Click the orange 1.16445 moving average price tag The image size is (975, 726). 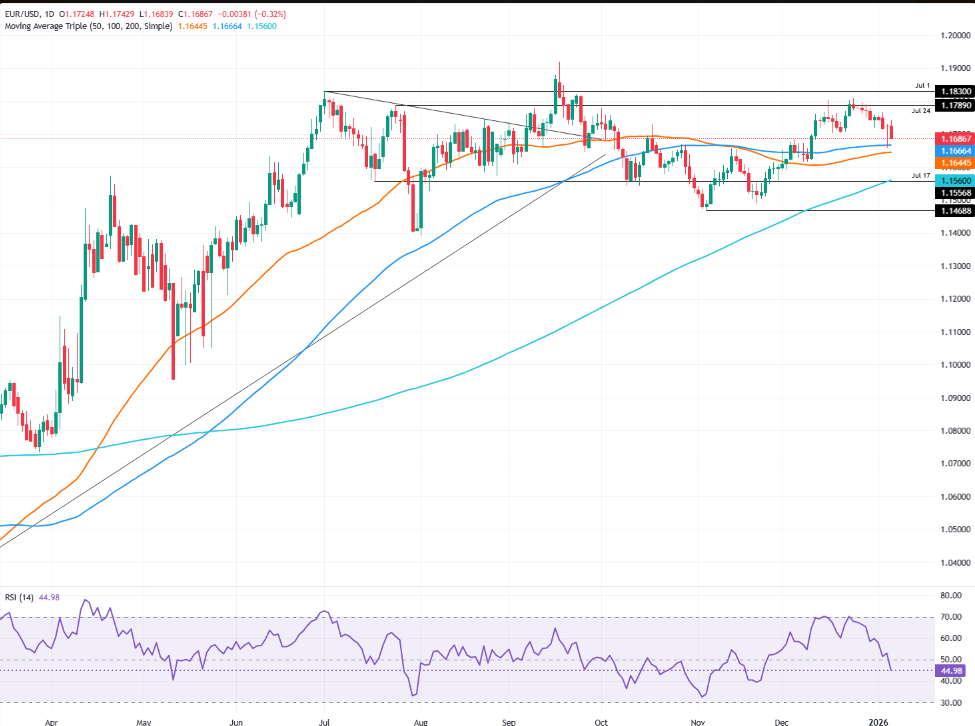pos(953,162)
